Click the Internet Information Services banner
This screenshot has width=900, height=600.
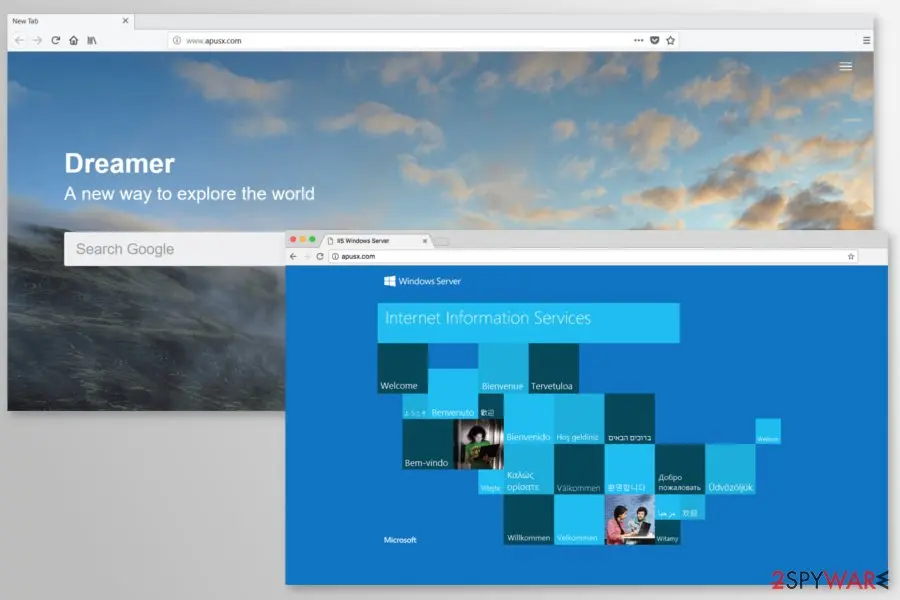(x=529, y=323)
